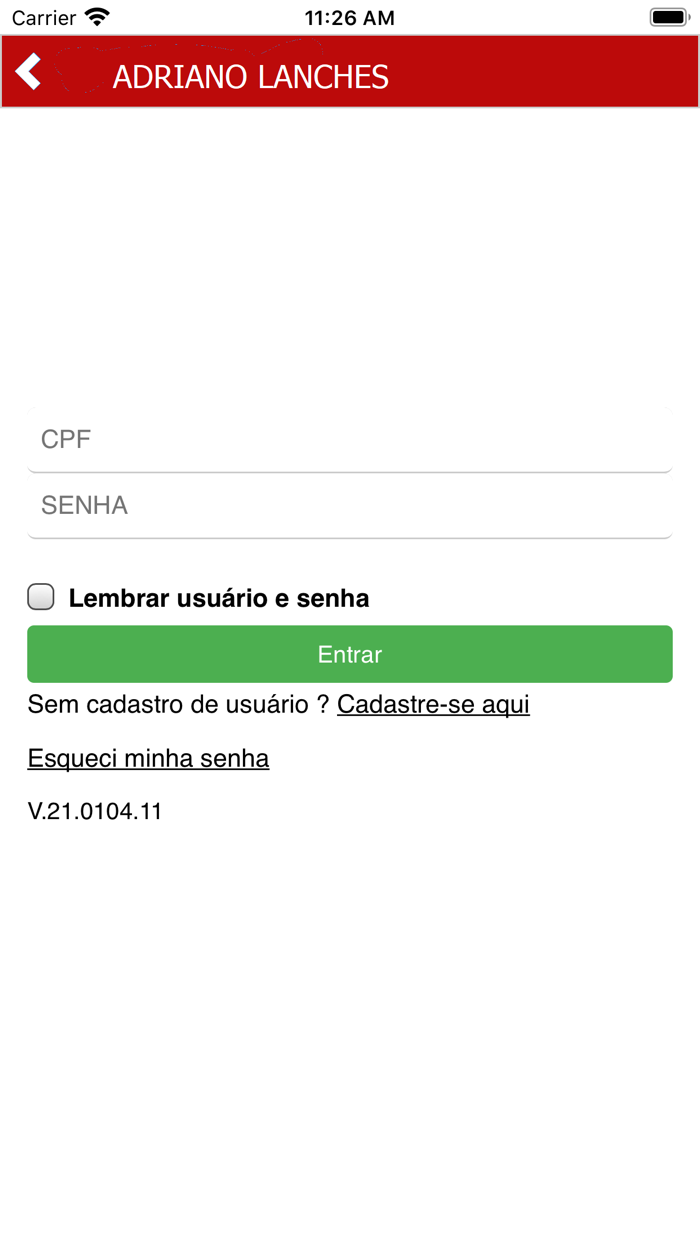Viewport: 700px width, 1244px height.
Task: Tap the green Entrar button label
Action: pyautogui.click(x=349, y=653)
